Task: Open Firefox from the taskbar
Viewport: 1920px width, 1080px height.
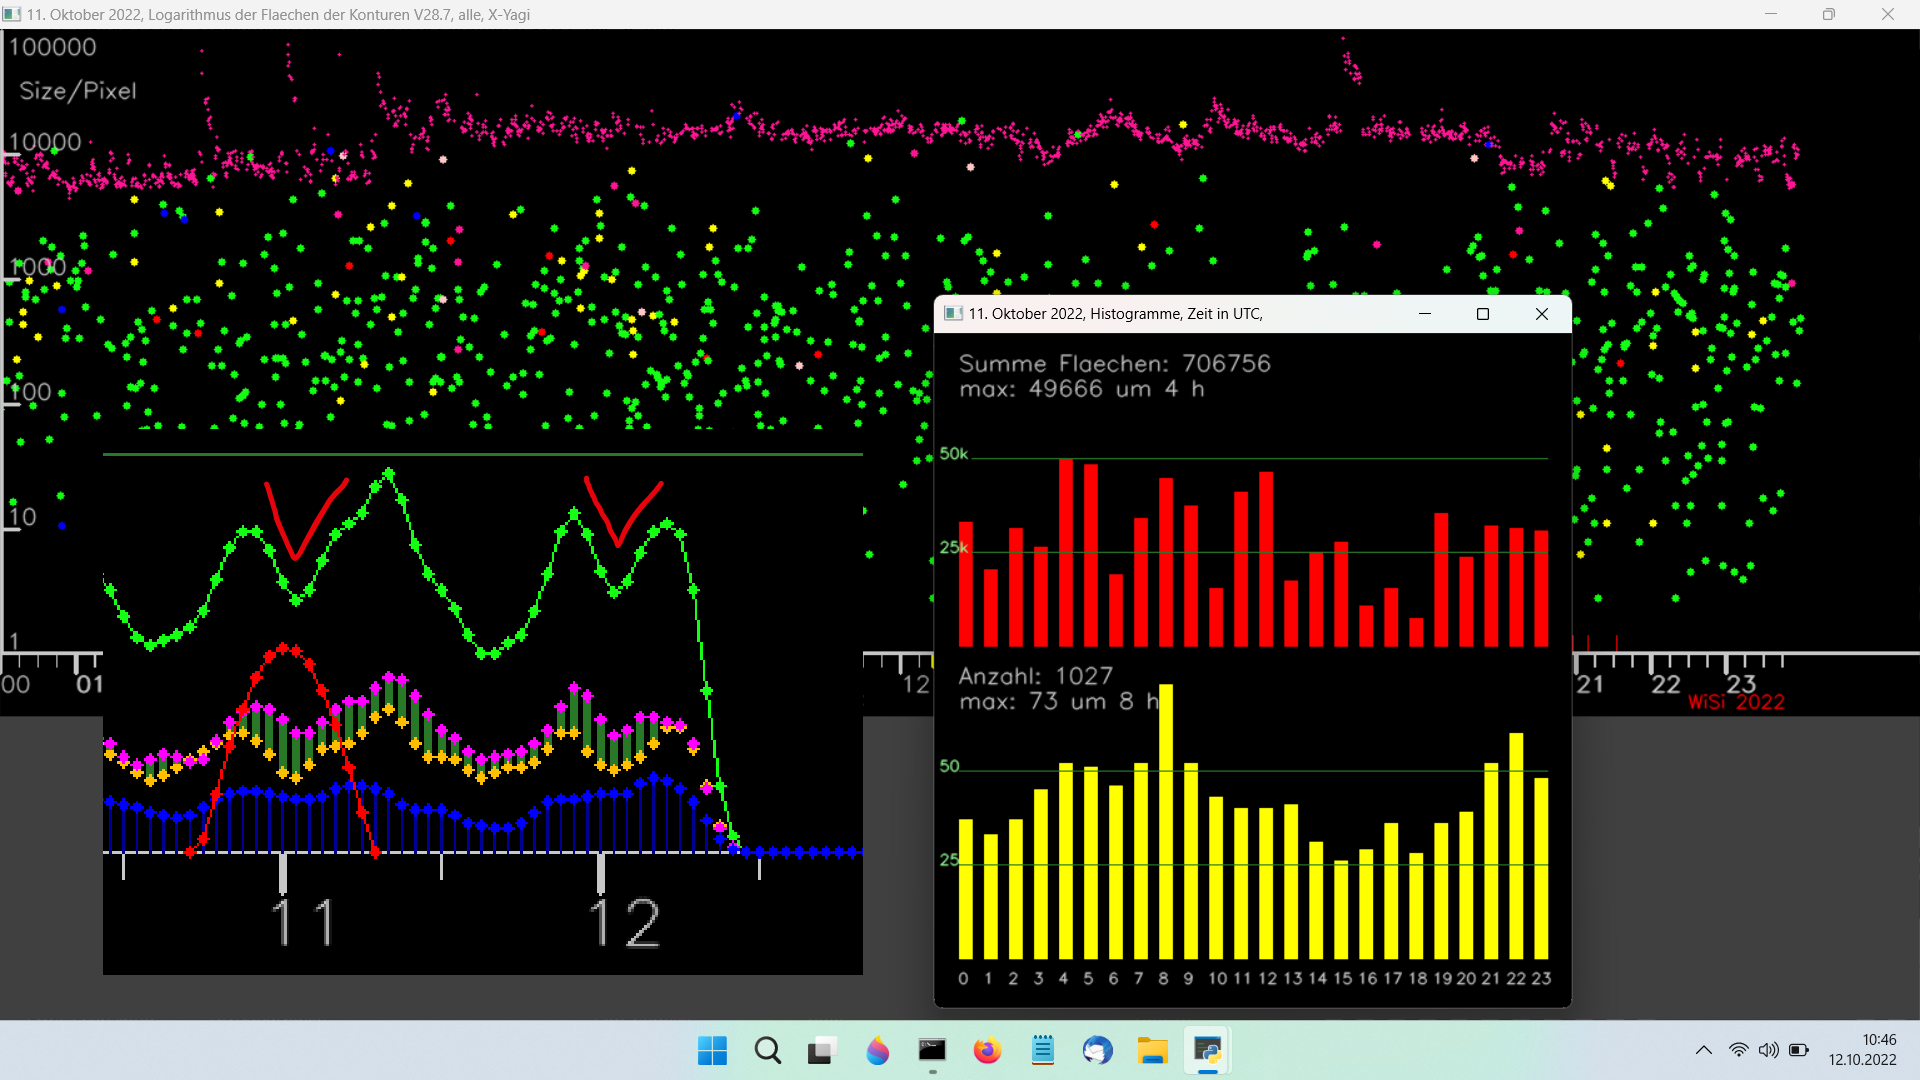Action: [x=987, y=1051]
